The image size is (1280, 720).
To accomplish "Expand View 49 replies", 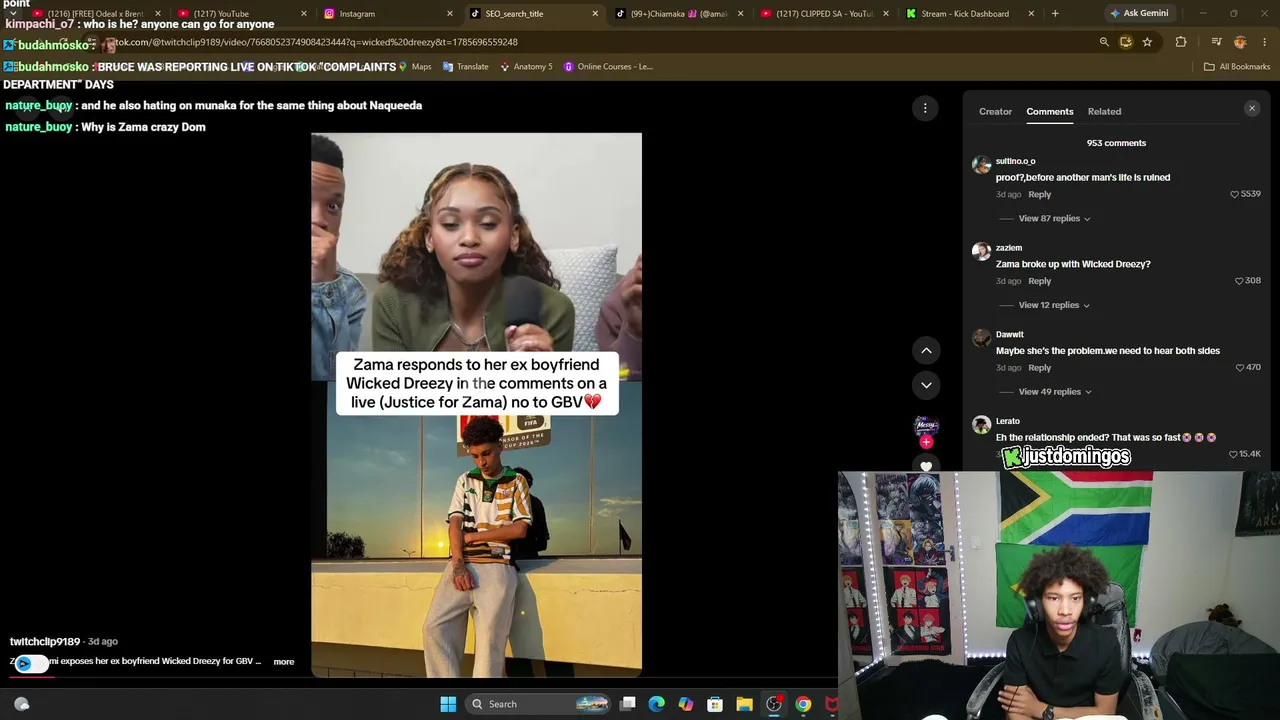I will pos(1054,392).
